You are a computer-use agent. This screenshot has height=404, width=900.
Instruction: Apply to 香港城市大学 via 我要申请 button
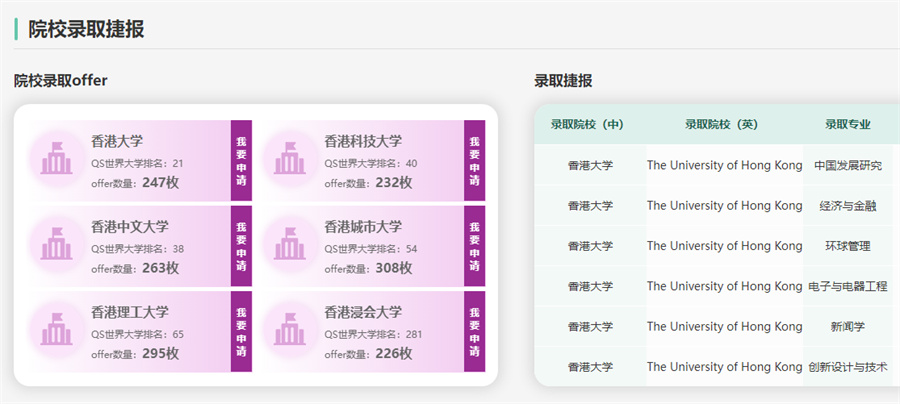tap(474, 246)
